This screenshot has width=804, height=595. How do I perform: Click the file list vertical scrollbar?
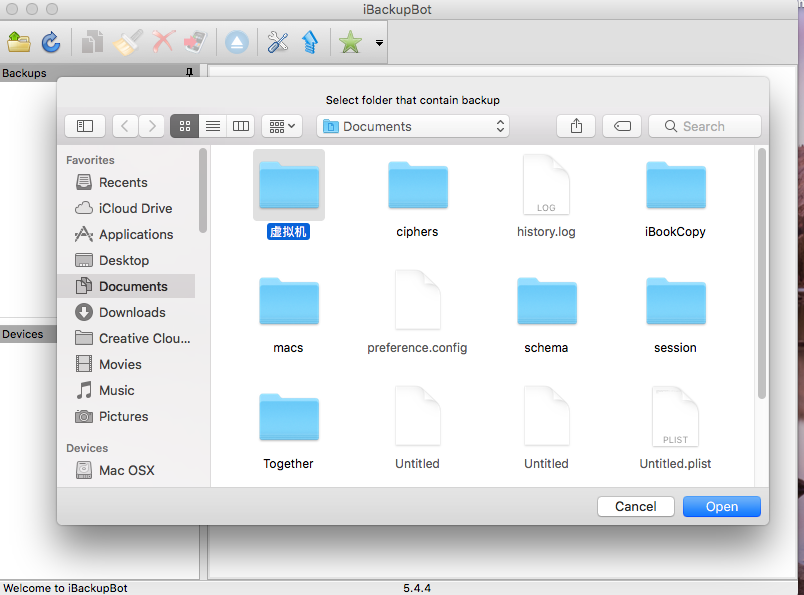tap(762, 273)
